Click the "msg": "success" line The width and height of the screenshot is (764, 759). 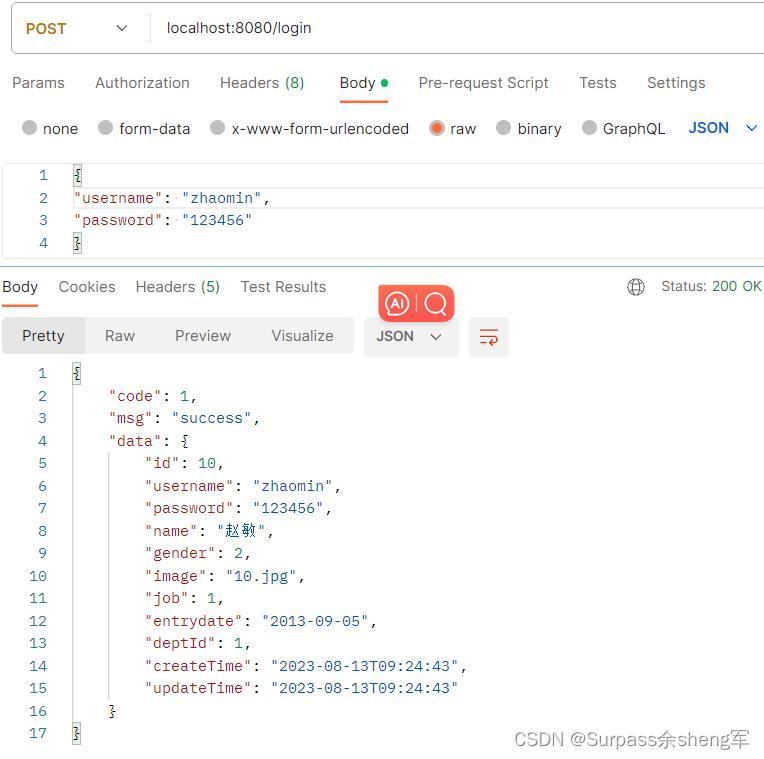click(x=184, y=418)
